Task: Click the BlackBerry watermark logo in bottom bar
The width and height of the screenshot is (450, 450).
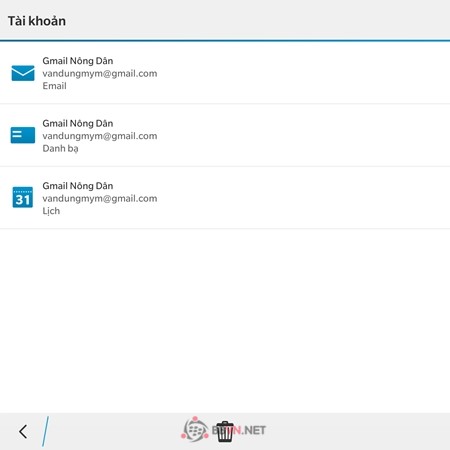Action: pos(195,429)
